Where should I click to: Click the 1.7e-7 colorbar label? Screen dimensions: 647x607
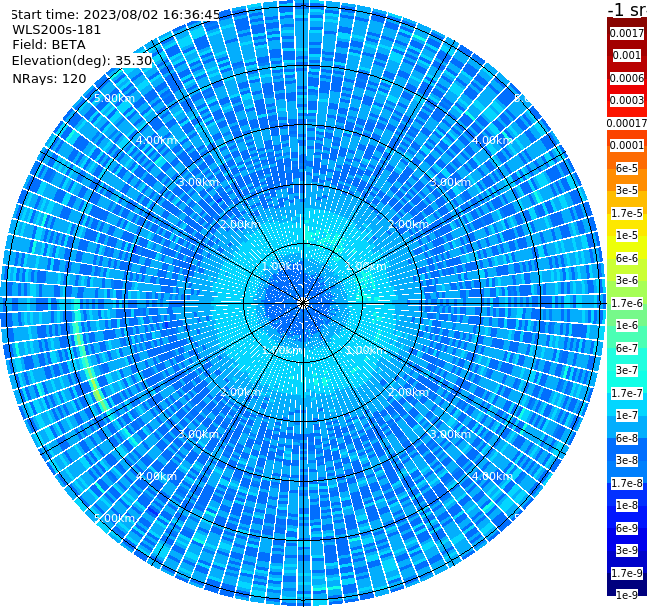[x=627, y=393]
